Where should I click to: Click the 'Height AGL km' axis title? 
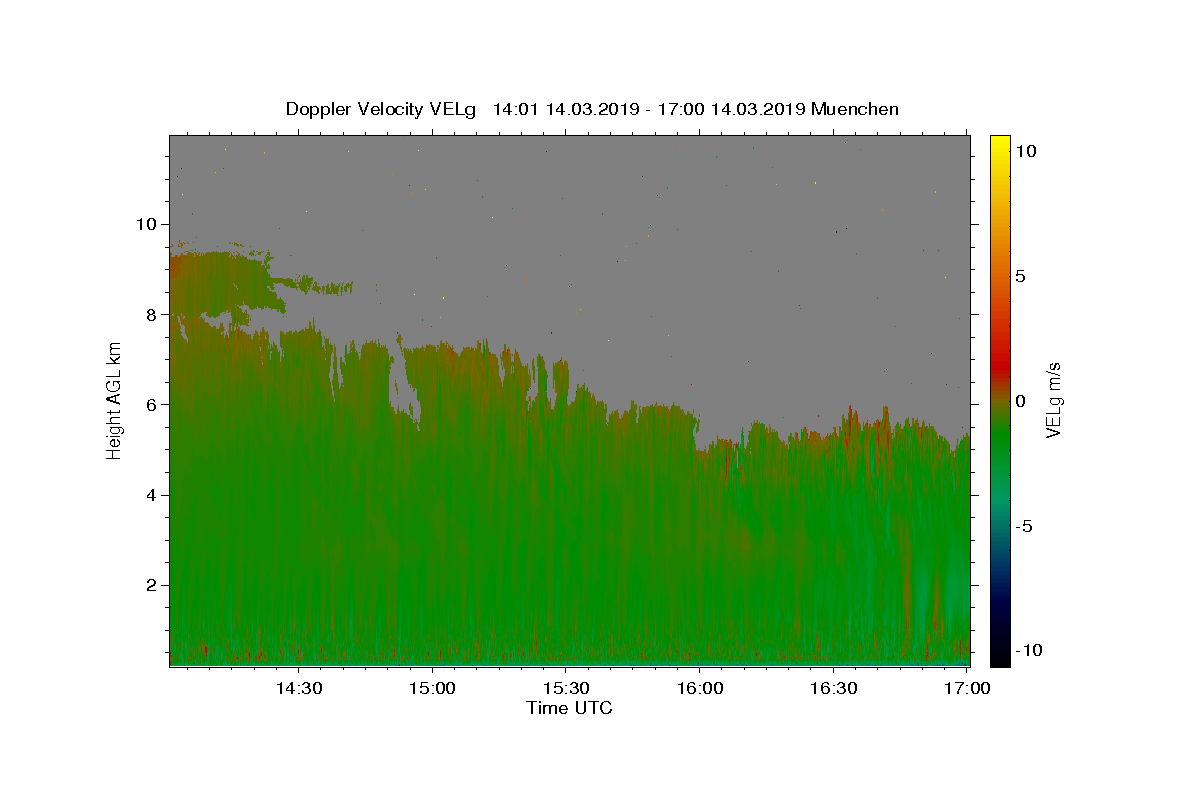click(115, 401)
